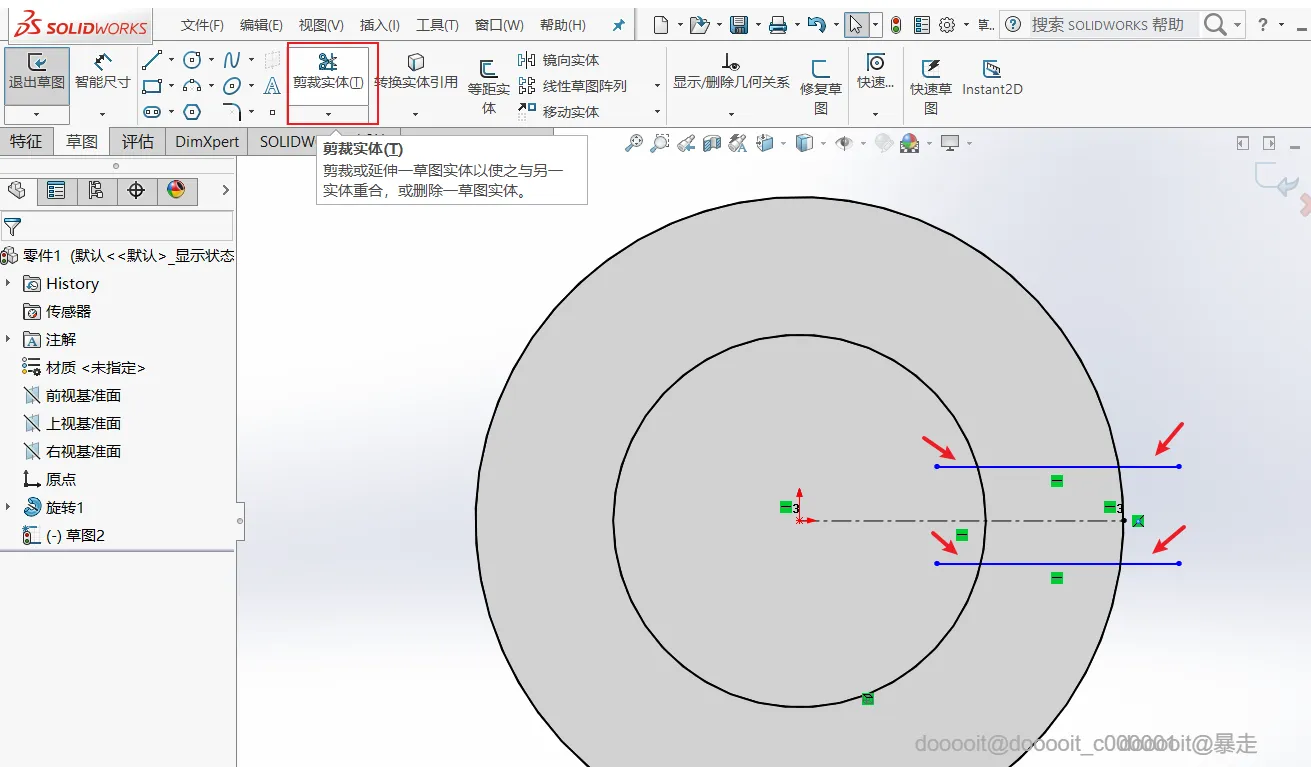Screen dimensions: 1311x767
Task: Click the rebuild traffic light icon
Action: pos(895,25)
